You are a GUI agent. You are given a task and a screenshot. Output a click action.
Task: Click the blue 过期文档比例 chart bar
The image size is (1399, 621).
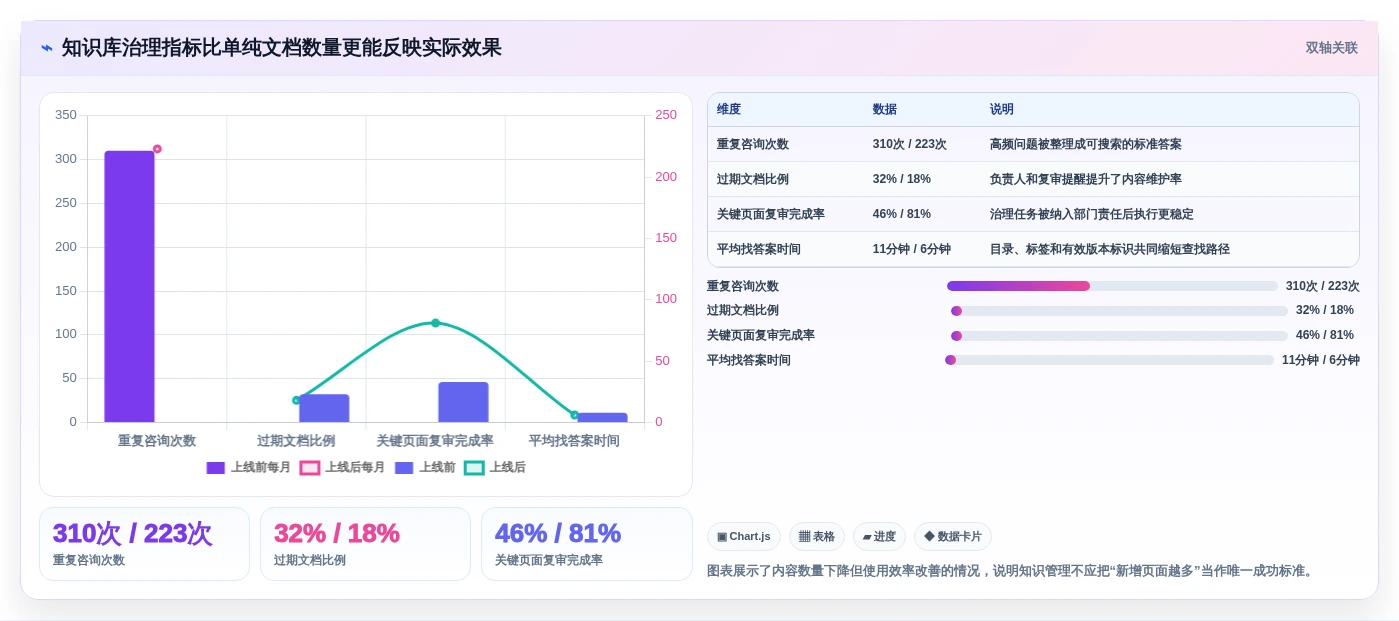pos(324,408)
